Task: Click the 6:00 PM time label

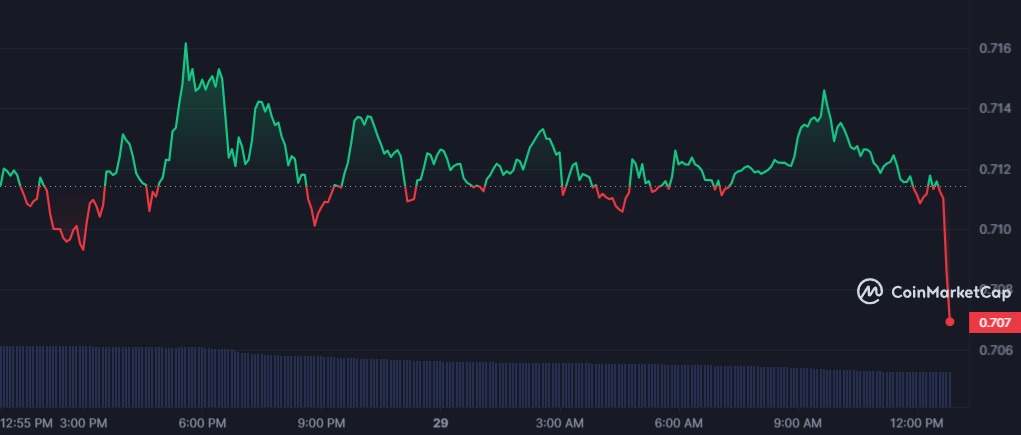Action: pyautogui.click(x=202, y=423)
